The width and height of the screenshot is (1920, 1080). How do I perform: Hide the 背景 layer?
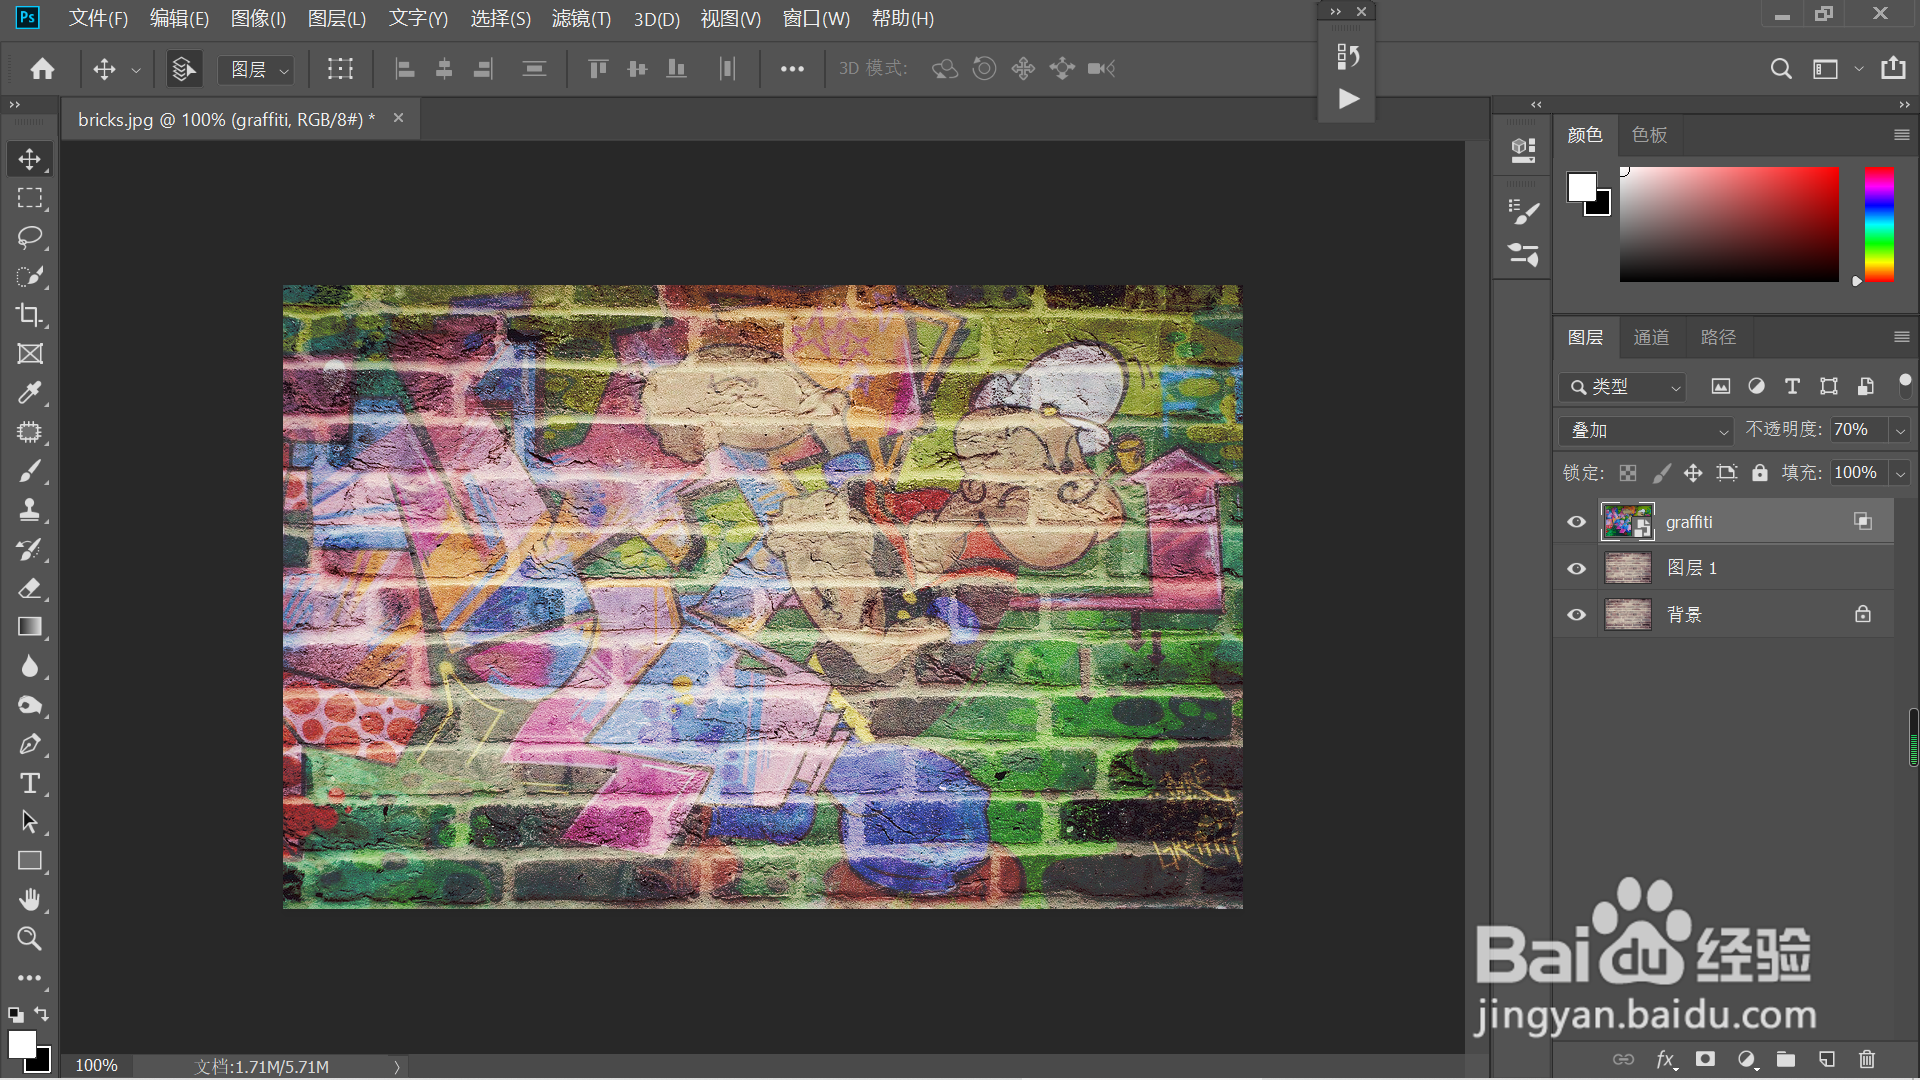coord(1577,615)
